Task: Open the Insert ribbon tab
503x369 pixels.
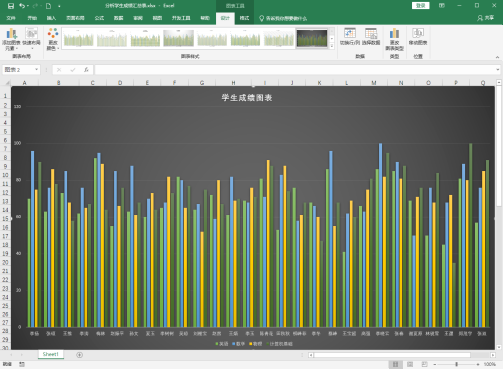Action: (x=51, y=18)
